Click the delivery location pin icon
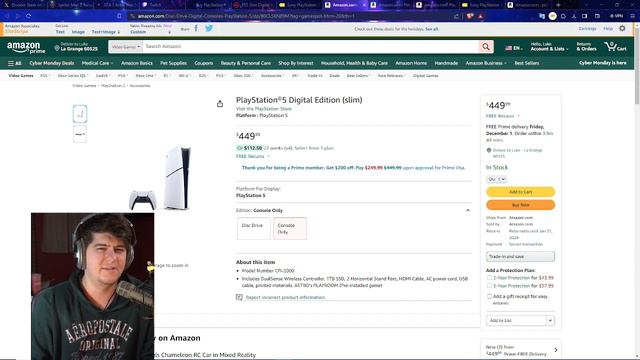Viewport: 640px width, 360px height. click(x=57, y=48)
